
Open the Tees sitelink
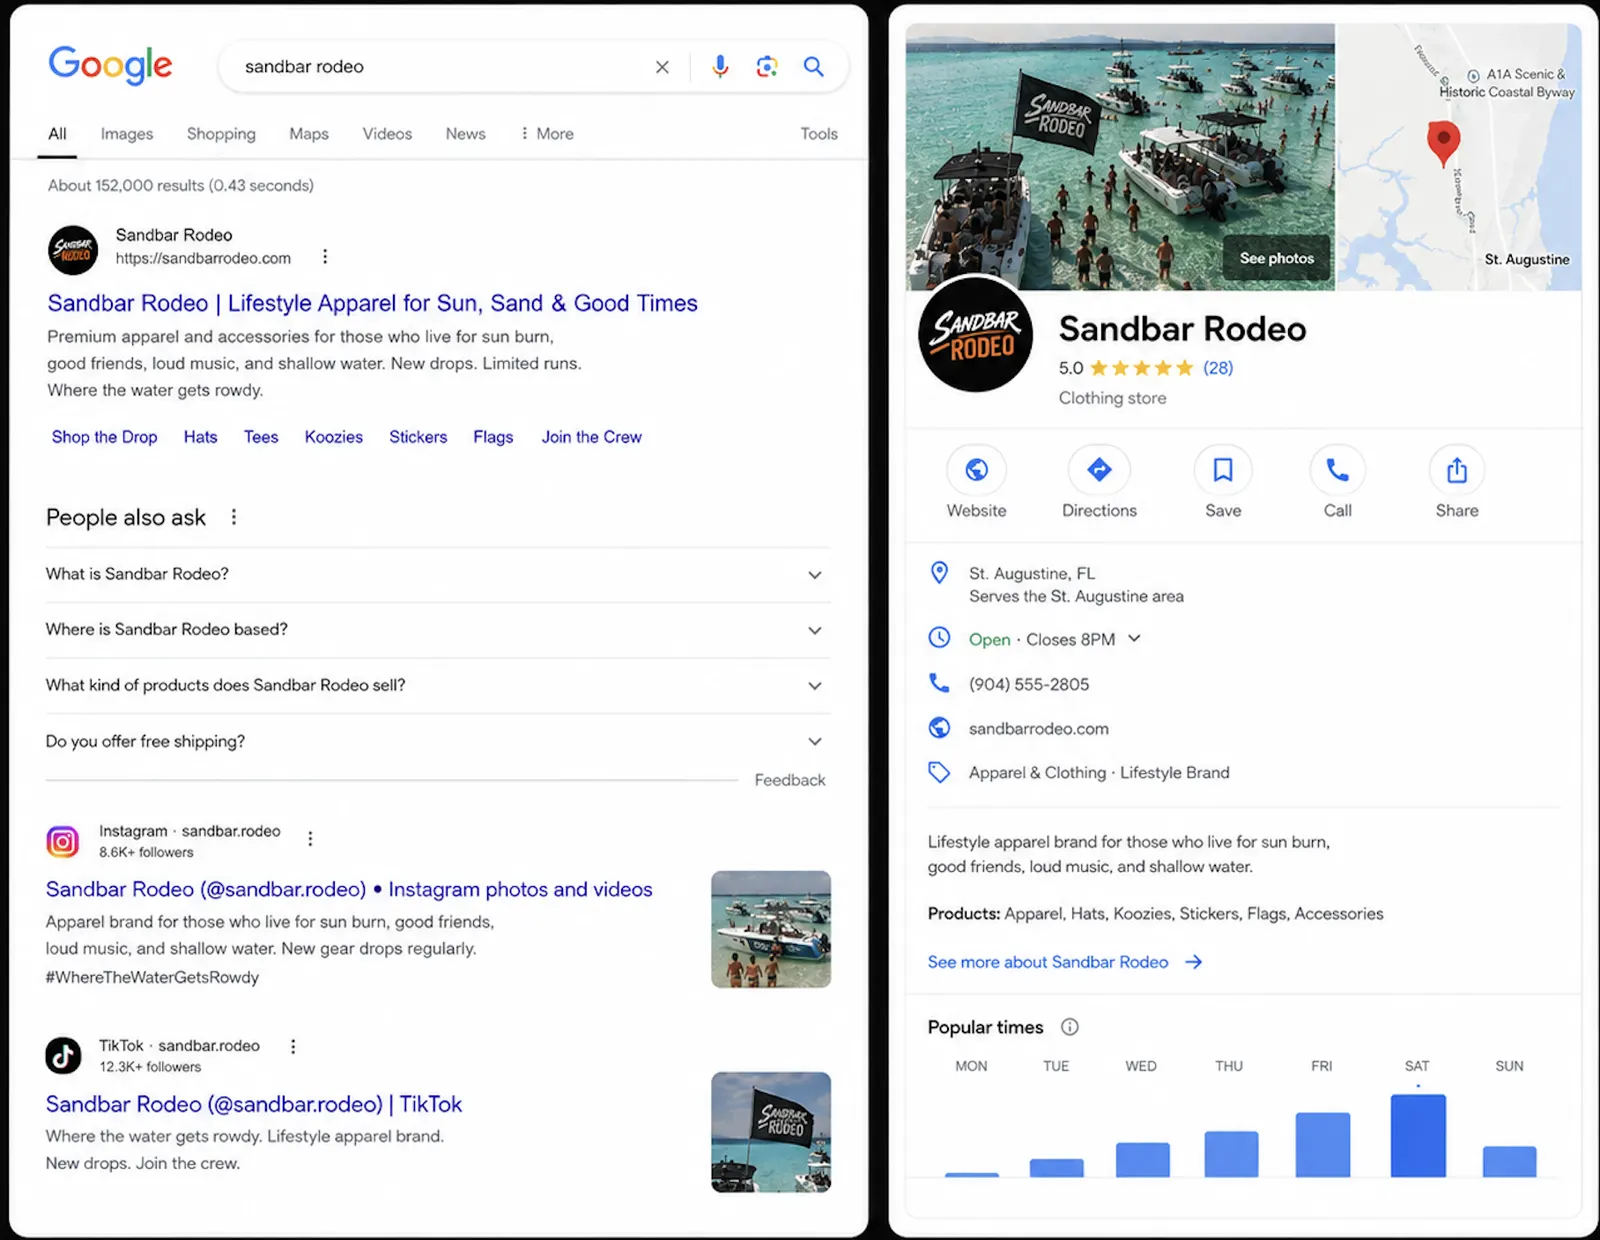coord(261,437)
